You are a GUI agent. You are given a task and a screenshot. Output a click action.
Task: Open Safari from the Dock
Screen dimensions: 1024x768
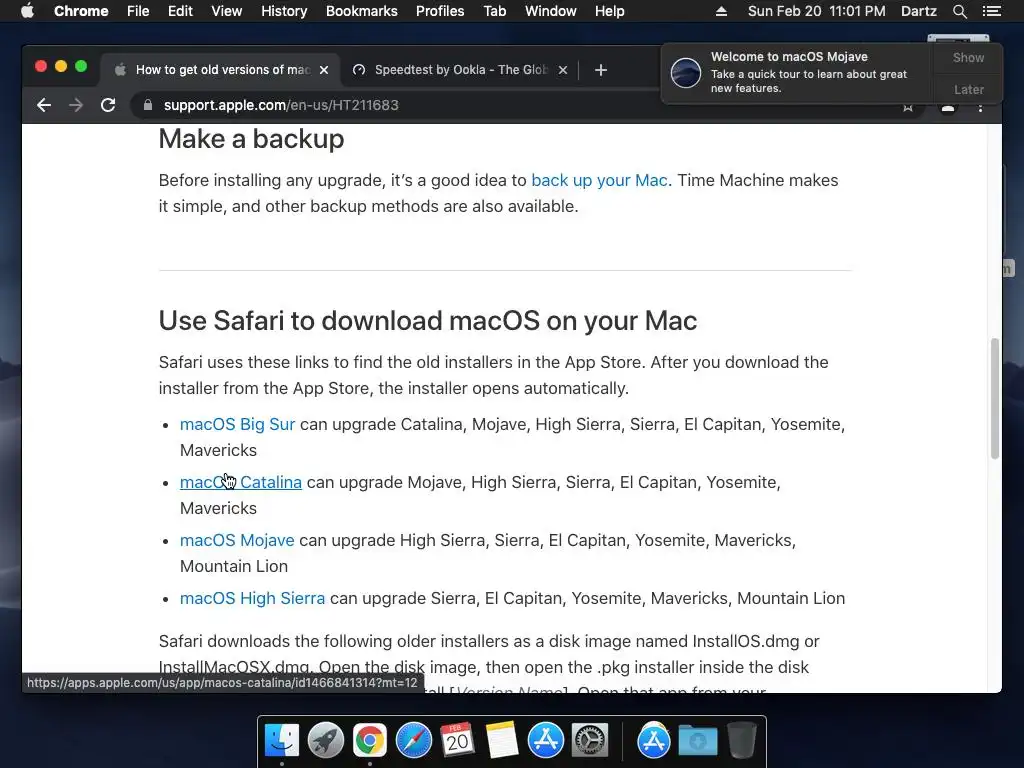click(413, 741)
